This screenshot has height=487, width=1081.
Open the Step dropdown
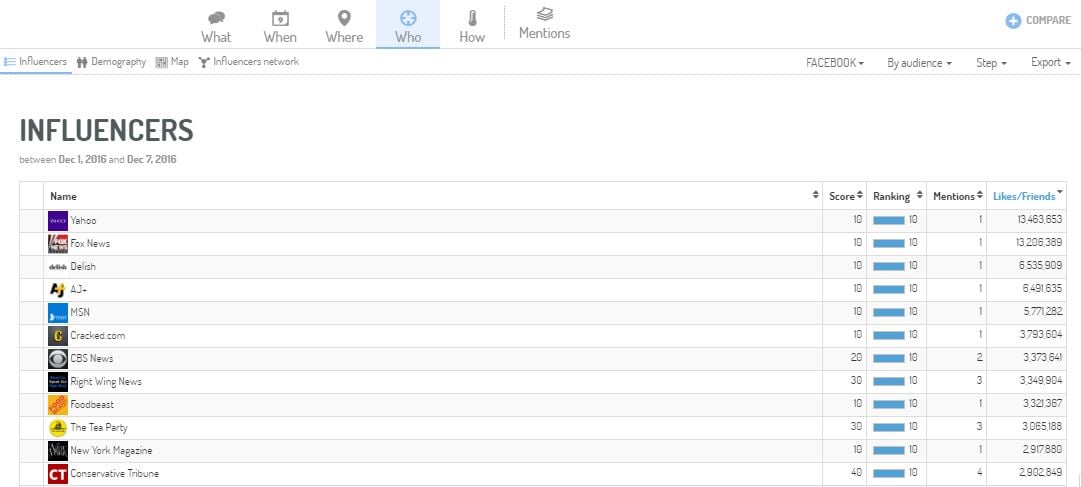click(991, 63)
